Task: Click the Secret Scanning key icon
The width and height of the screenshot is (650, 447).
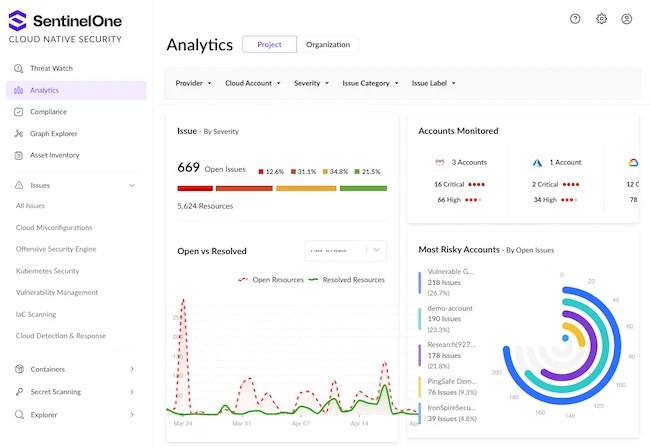Action: tap(19, 392)
